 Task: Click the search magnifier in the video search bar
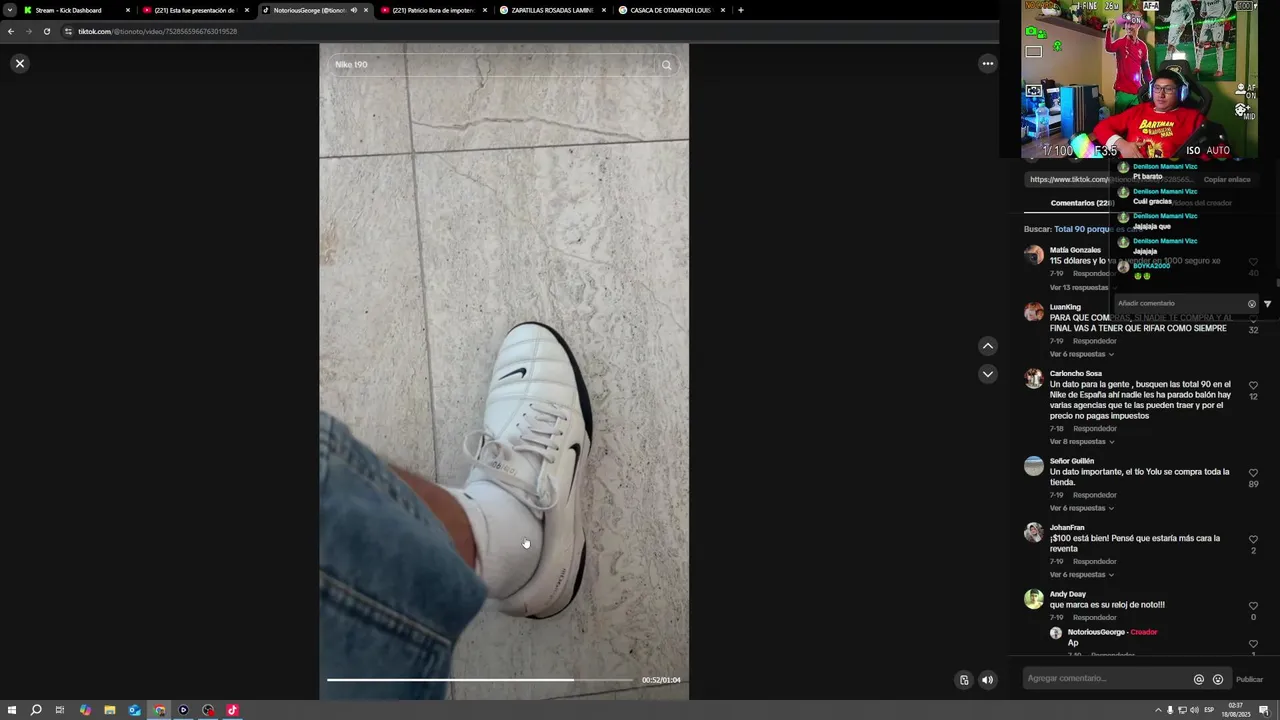coord(666,65)
